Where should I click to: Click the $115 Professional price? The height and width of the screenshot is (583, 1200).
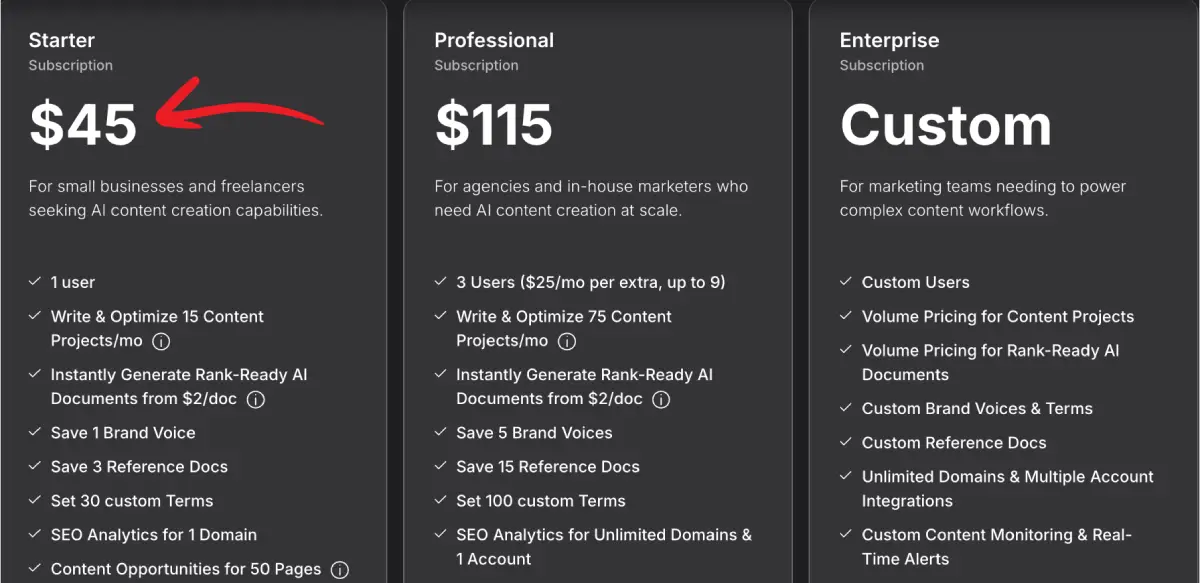[494, 125]
